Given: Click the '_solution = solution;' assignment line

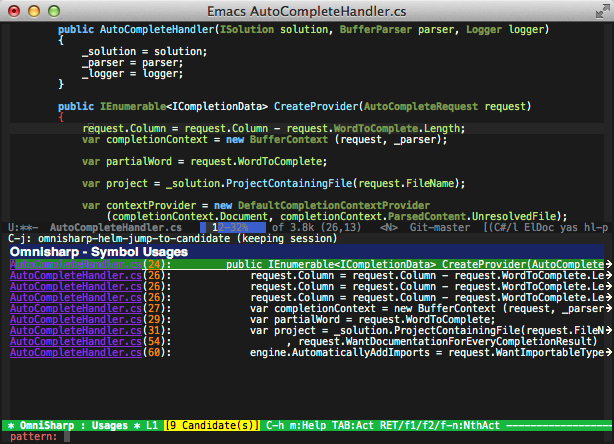Looking at the screenshot, I should point(144,52).
